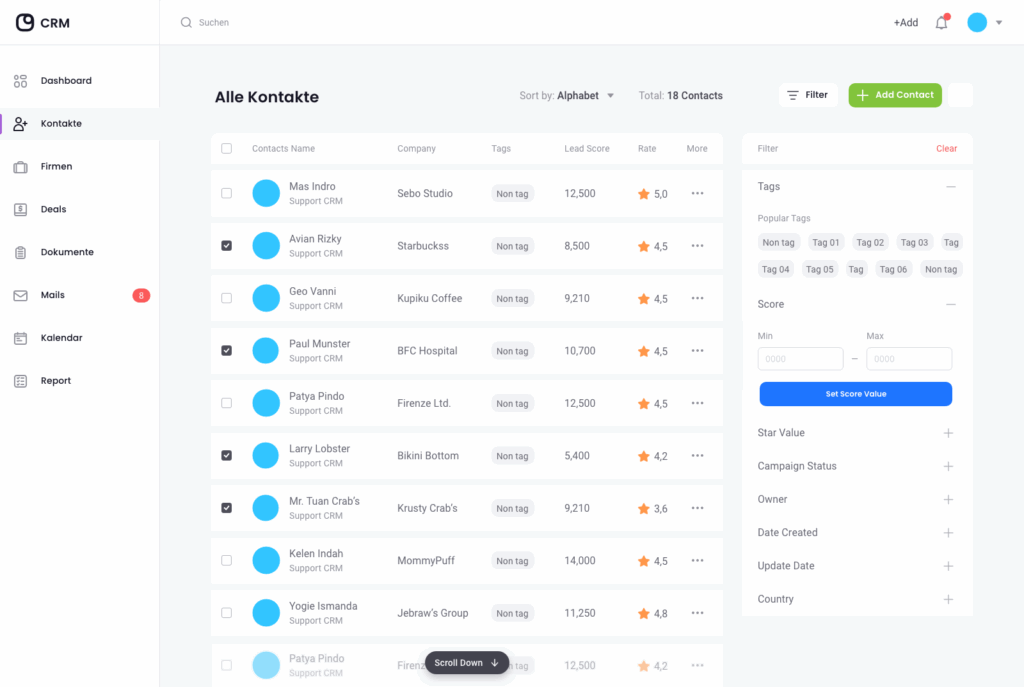Click the search magnifier icon

click(186, 22)
